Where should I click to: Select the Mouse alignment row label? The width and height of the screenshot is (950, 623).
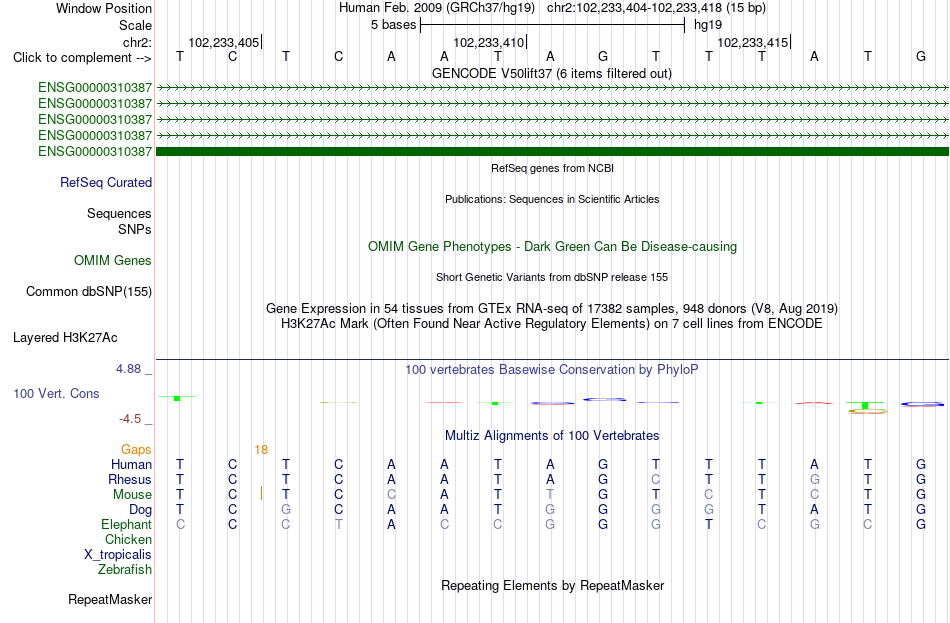pyautogui.click(x=132, y=495)
